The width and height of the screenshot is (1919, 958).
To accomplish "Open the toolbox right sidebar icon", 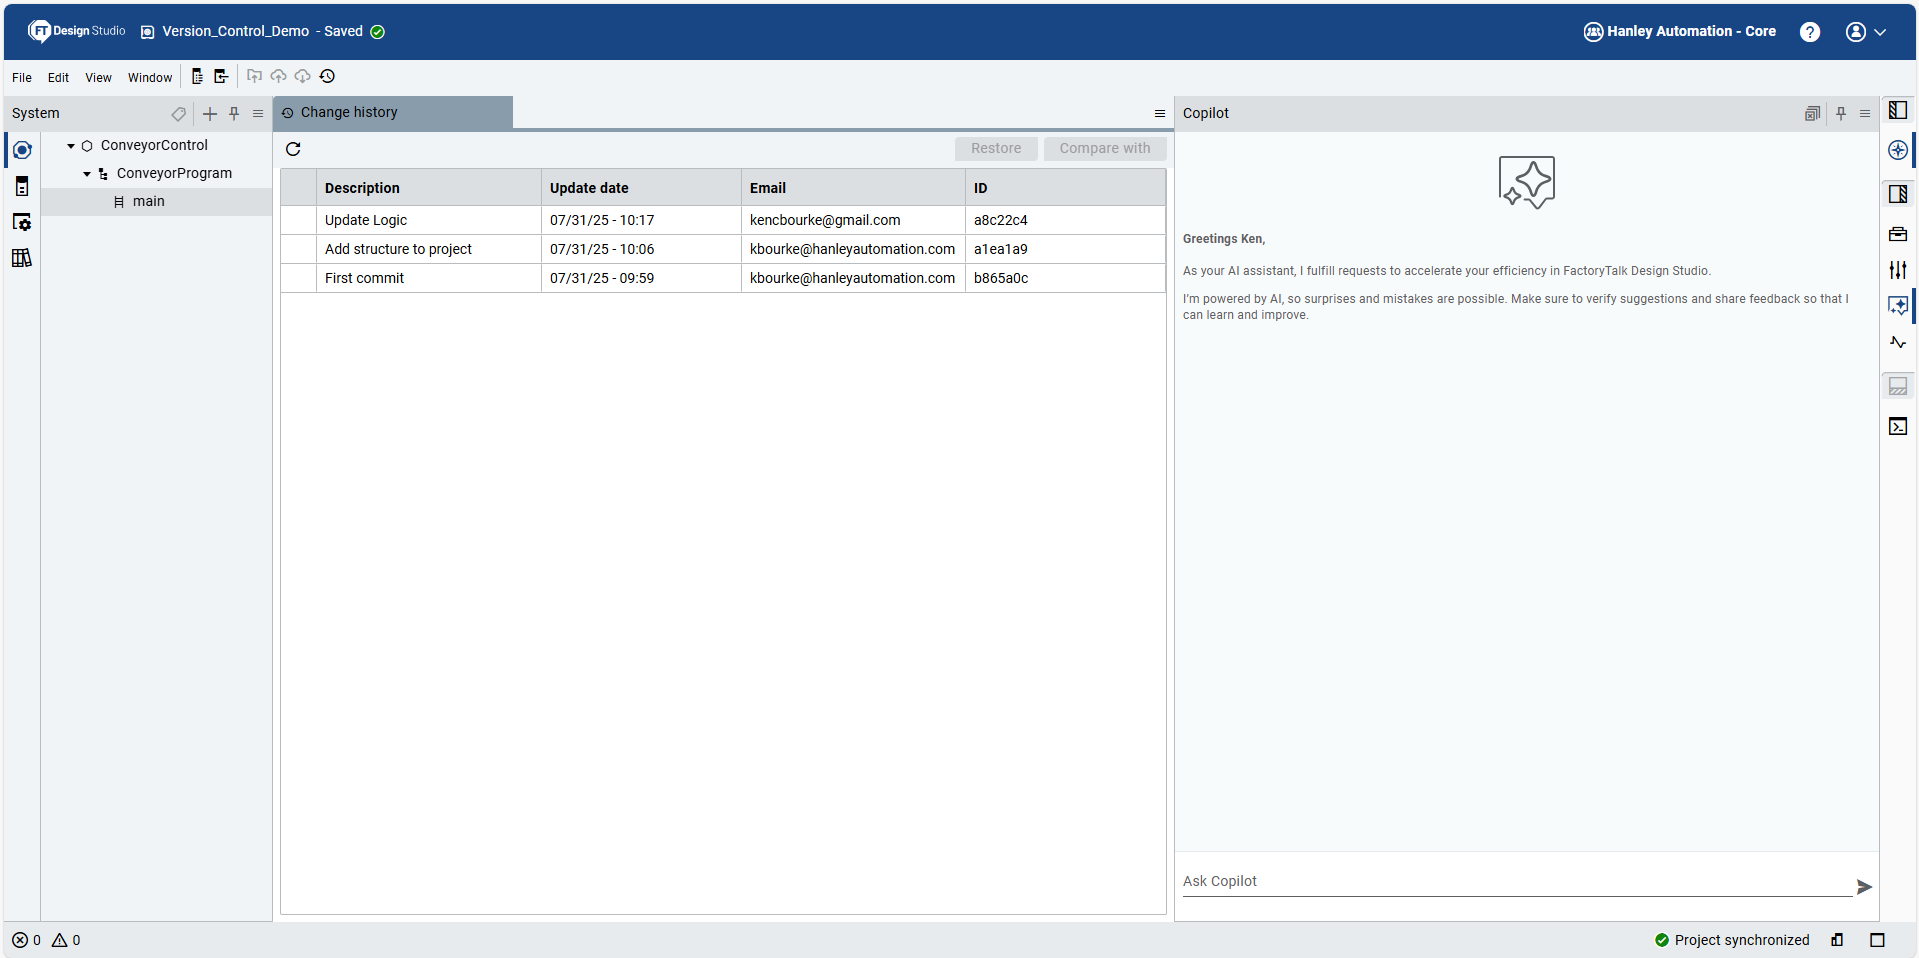I will (1898, 234).
